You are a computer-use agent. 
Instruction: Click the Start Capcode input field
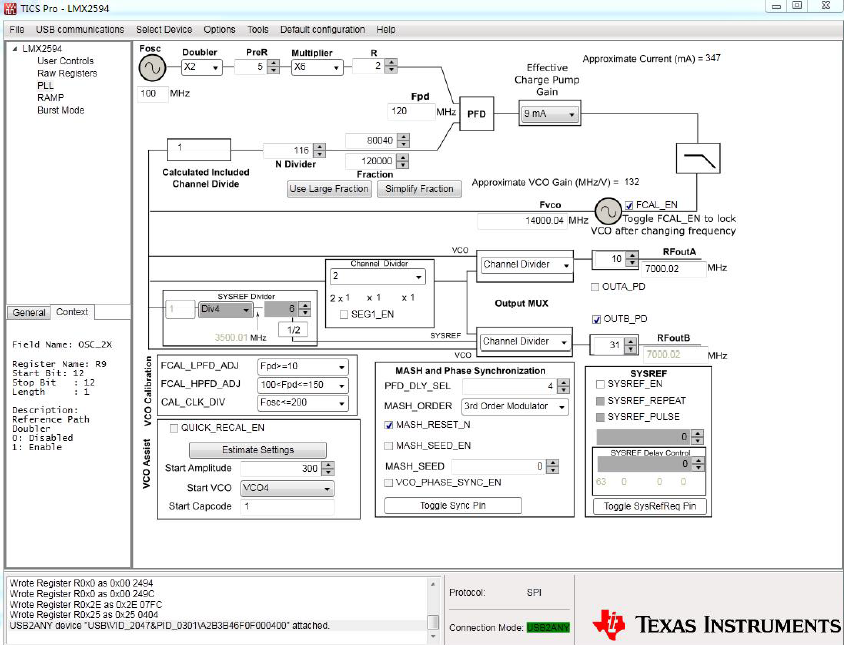pyautogui.click(x=287, y=506)
